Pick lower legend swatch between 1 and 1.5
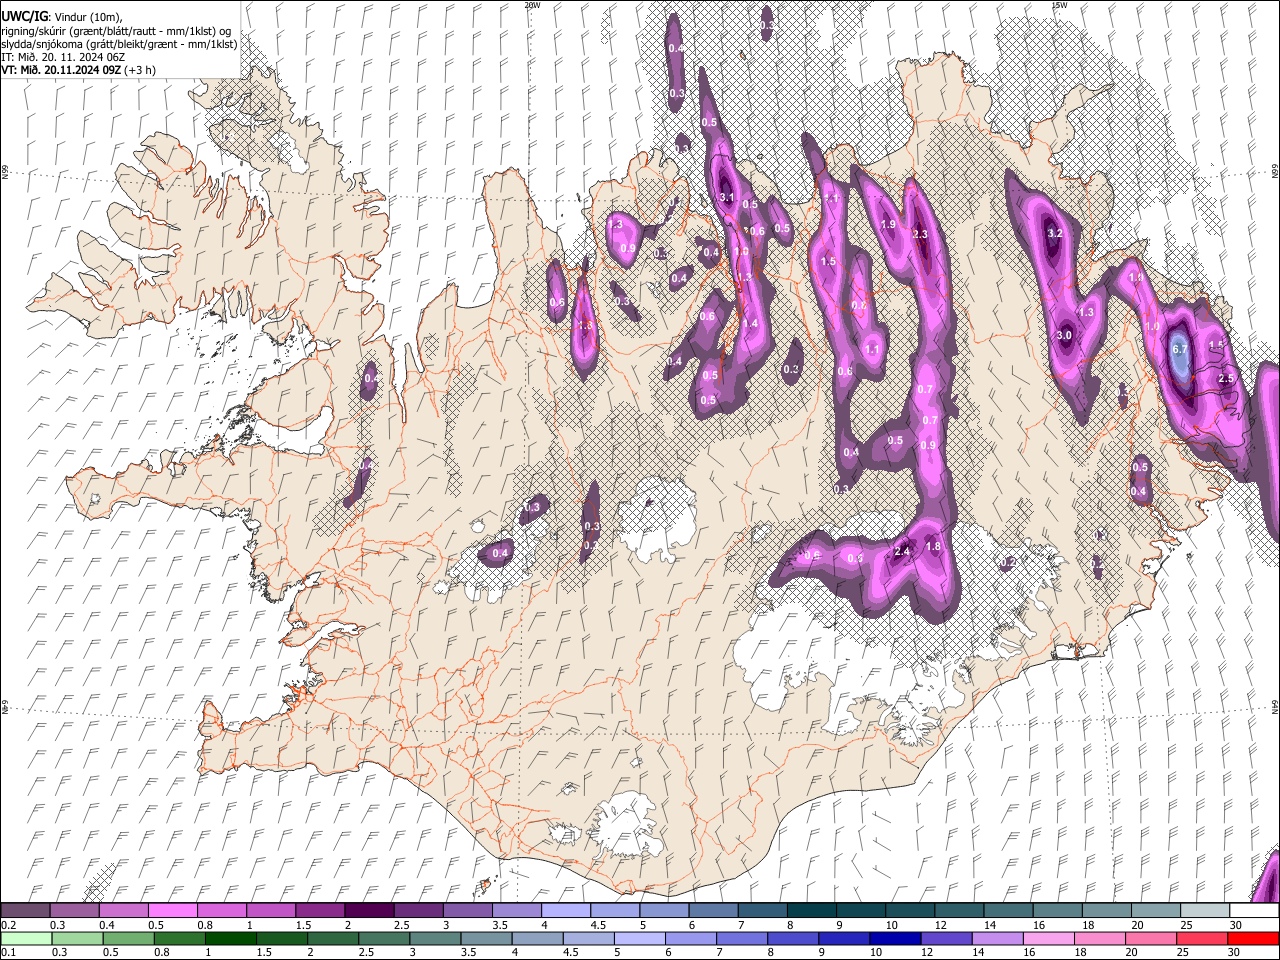This screenshot has width=1280, height=960. [x=230, y=939]
